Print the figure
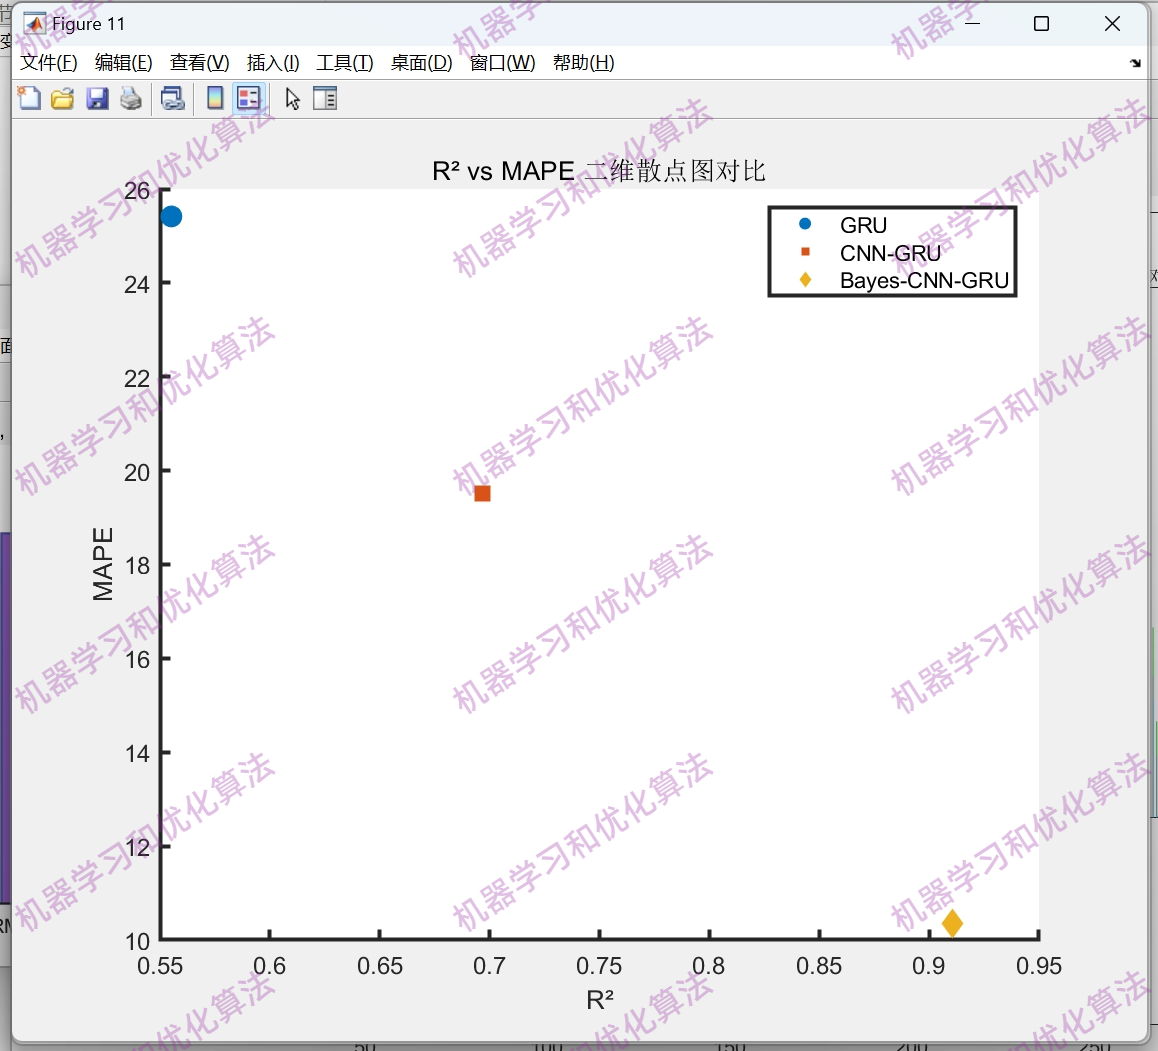Screen dimensions: 1158x1051 click(x=130, y=98)
